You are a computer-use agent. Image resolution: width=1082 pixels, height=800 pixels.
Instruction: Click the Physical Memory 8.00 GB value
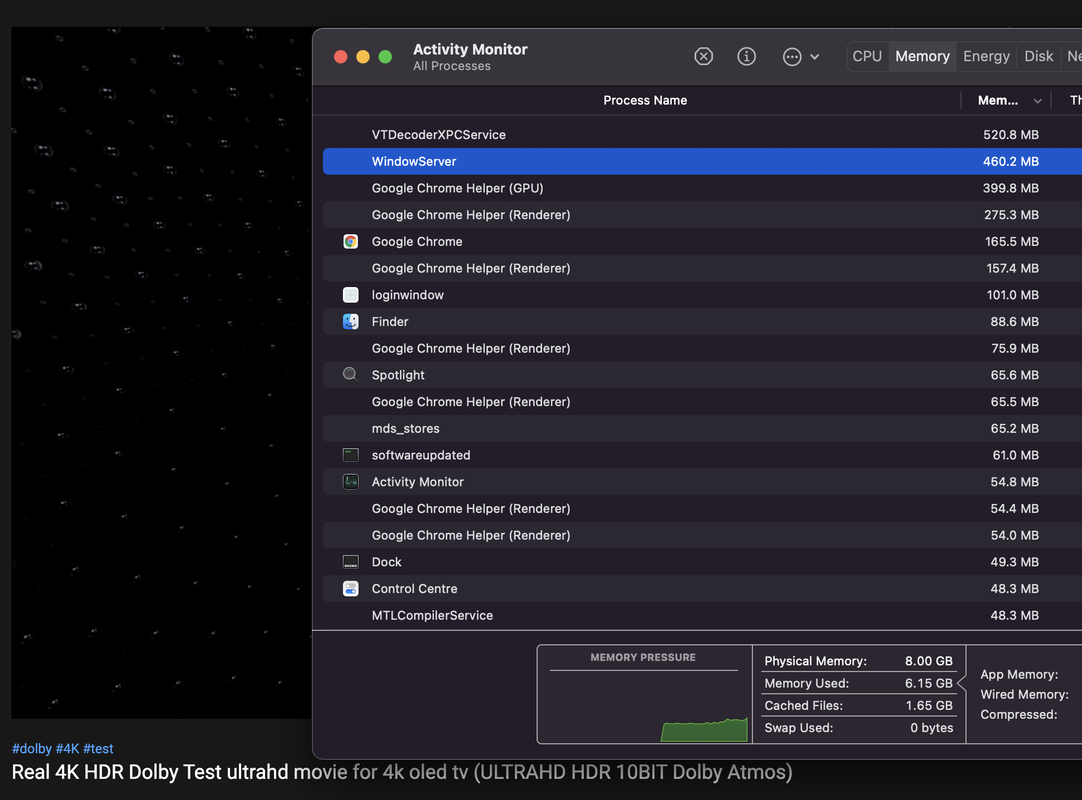(928, 661)
